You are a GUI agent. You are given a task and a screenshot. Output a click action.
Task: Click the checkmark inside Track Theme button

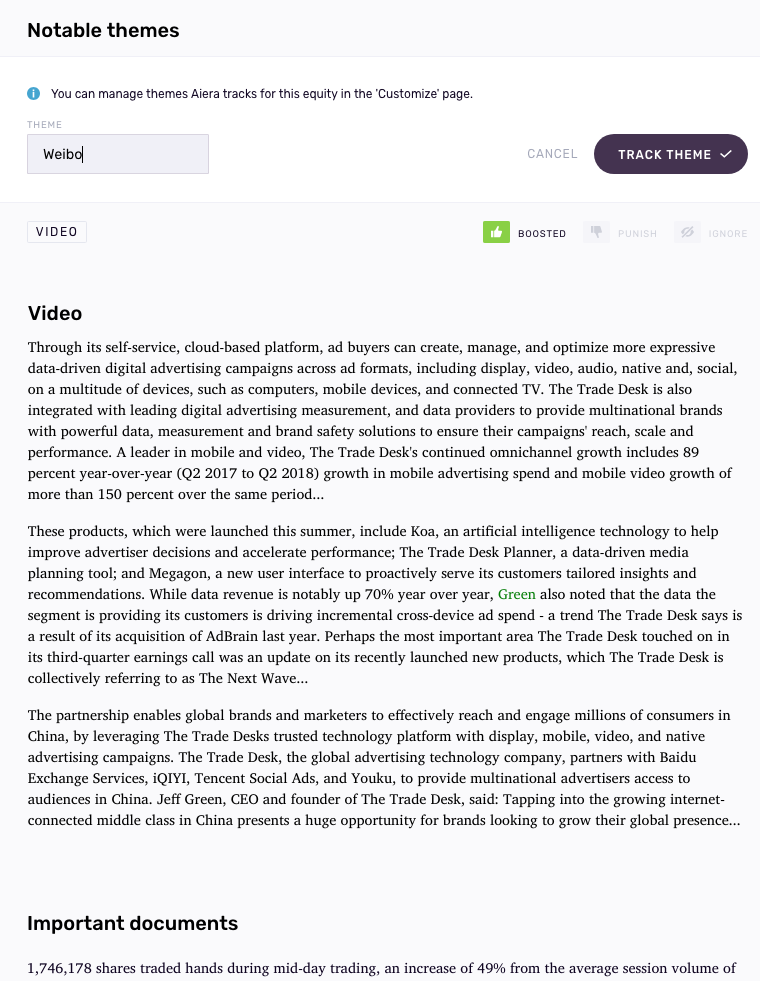click(x=726, y=155)
